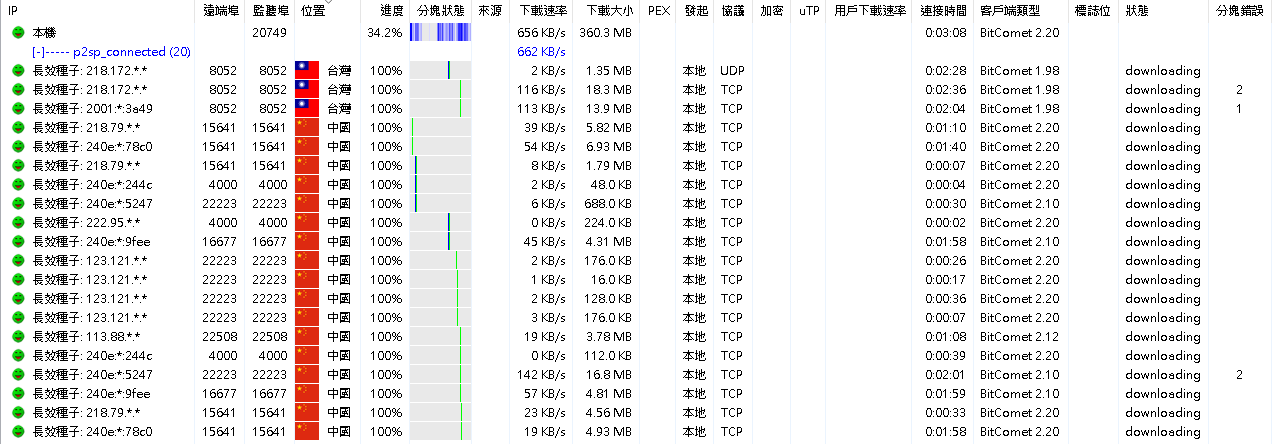Click smiley icon of row downloading 48.0 KB

click(18, 185)
